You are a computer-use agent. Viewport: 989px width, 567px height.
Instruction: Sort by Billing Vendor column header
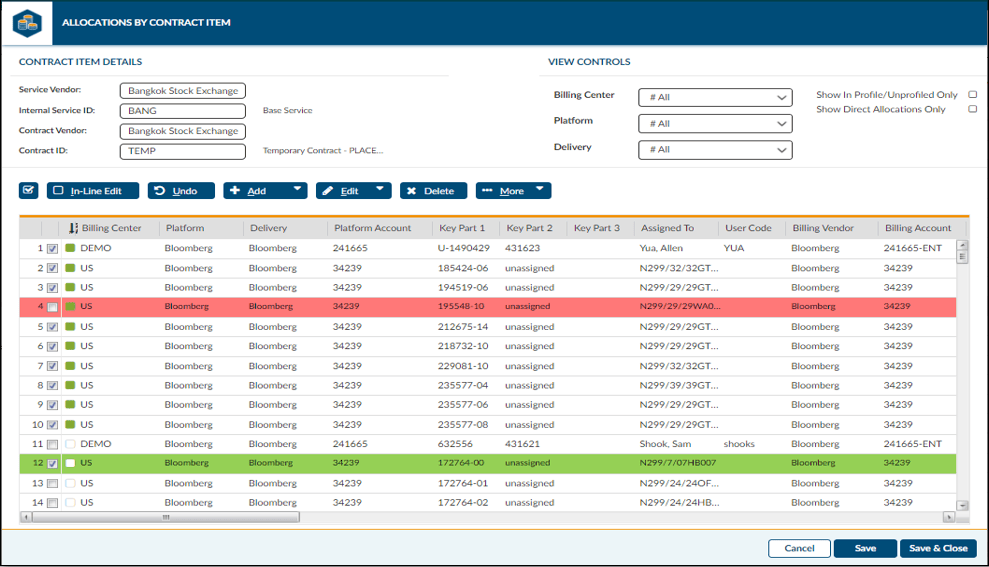[823, 228]
